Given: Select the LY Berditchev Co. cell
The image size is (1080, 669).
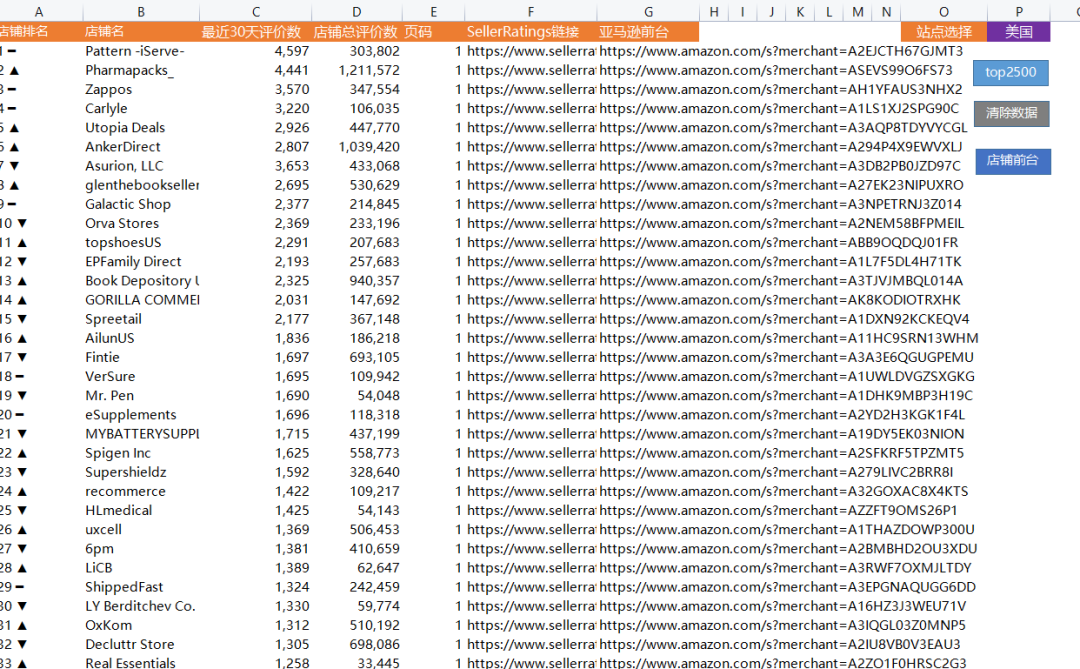Looking at the screenshot, I should coord(141,606).
